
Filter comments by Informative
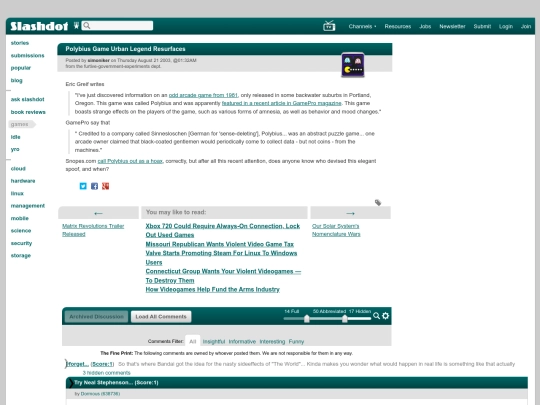click(242, 341)
